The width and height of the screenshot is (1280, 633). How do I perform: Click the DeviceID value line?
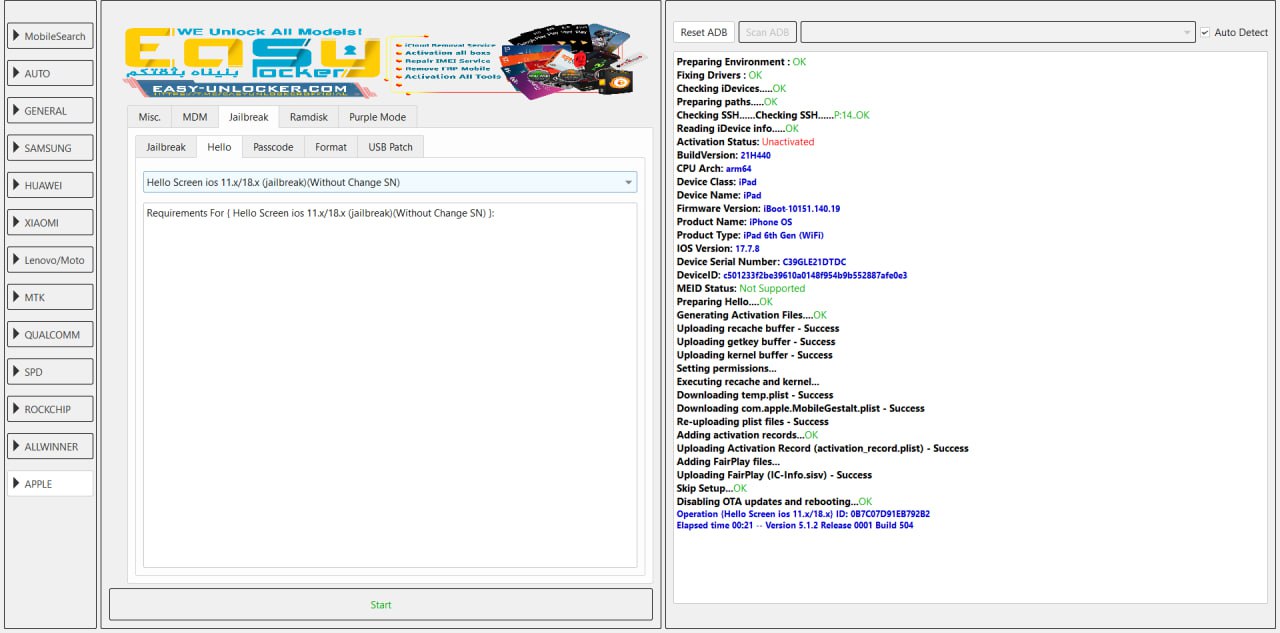[x=791, y=275]
